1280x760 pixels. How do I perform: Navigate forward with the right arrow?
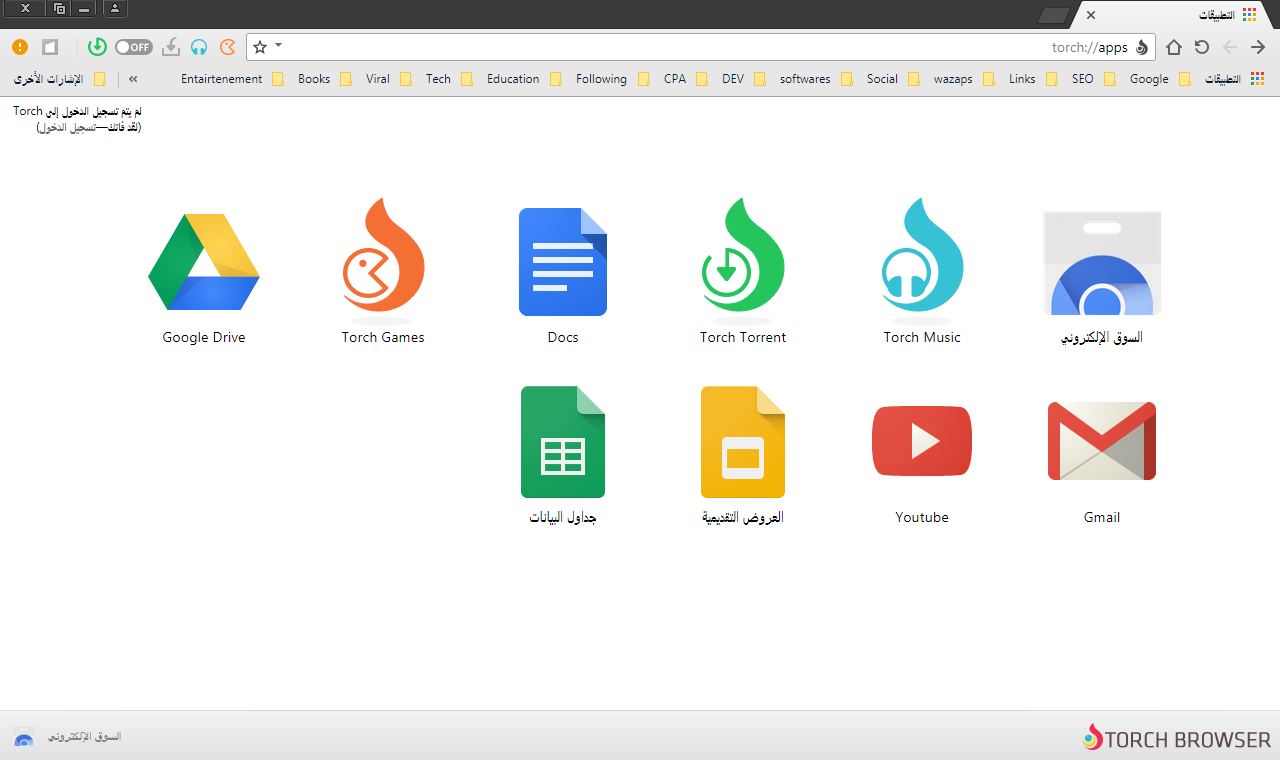coord(1258,47)
